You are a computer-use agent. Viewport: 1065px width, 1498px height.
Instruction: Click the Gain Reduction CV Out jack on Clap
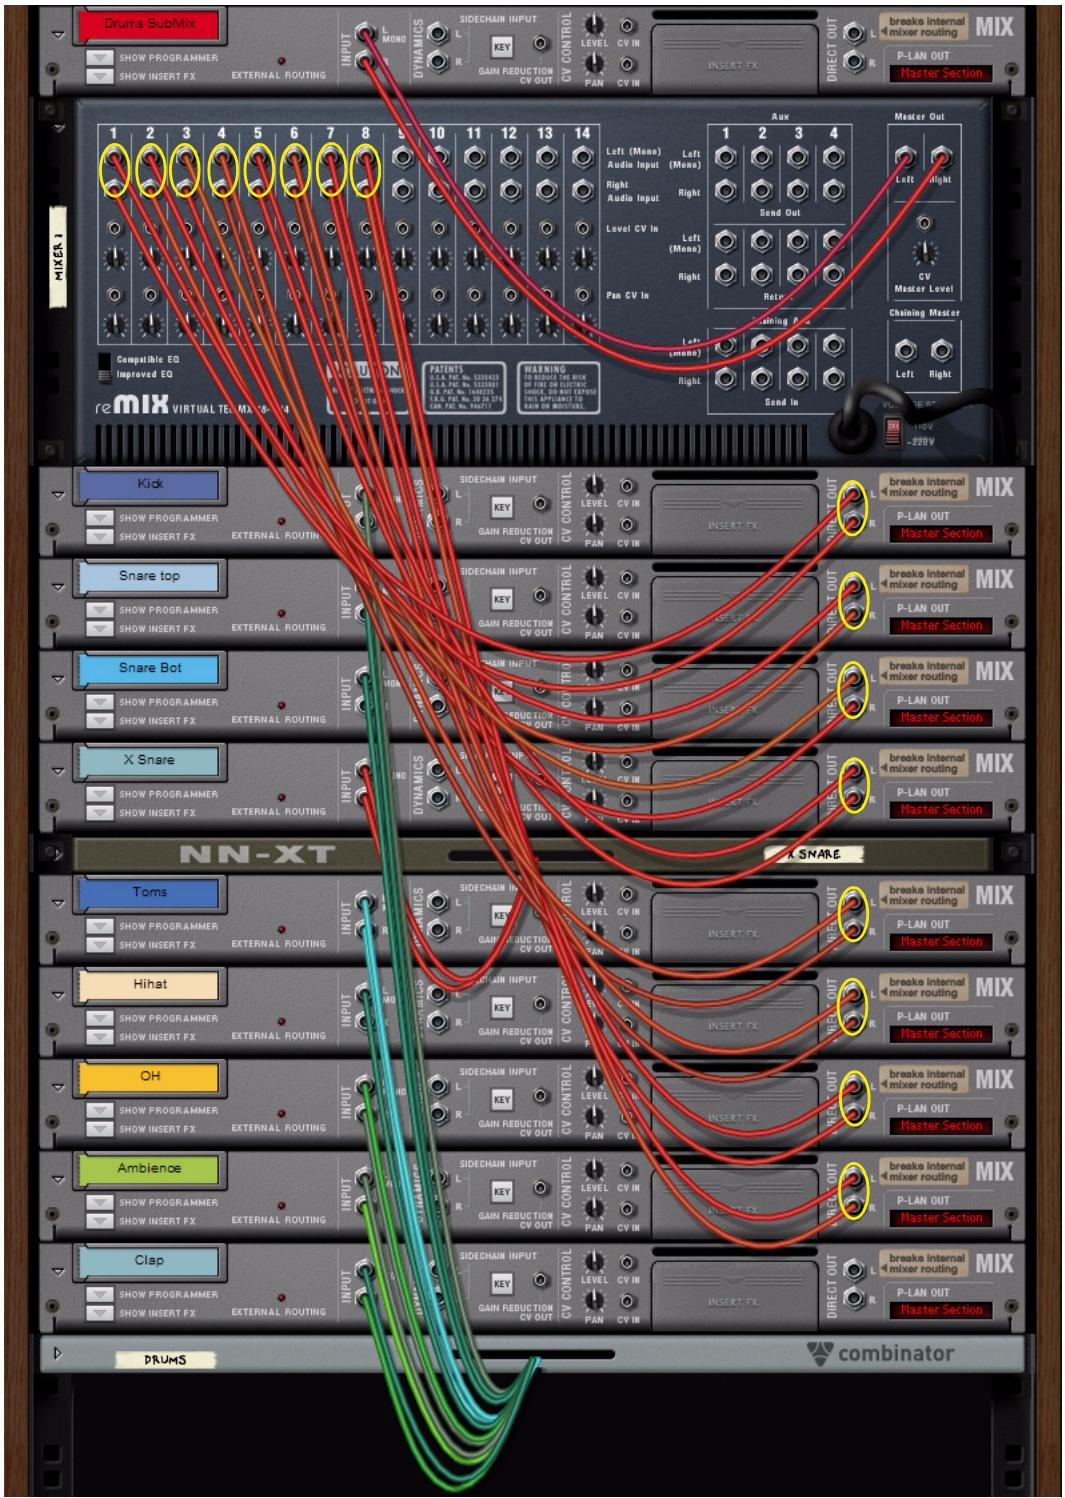(x=541, y=1280)
